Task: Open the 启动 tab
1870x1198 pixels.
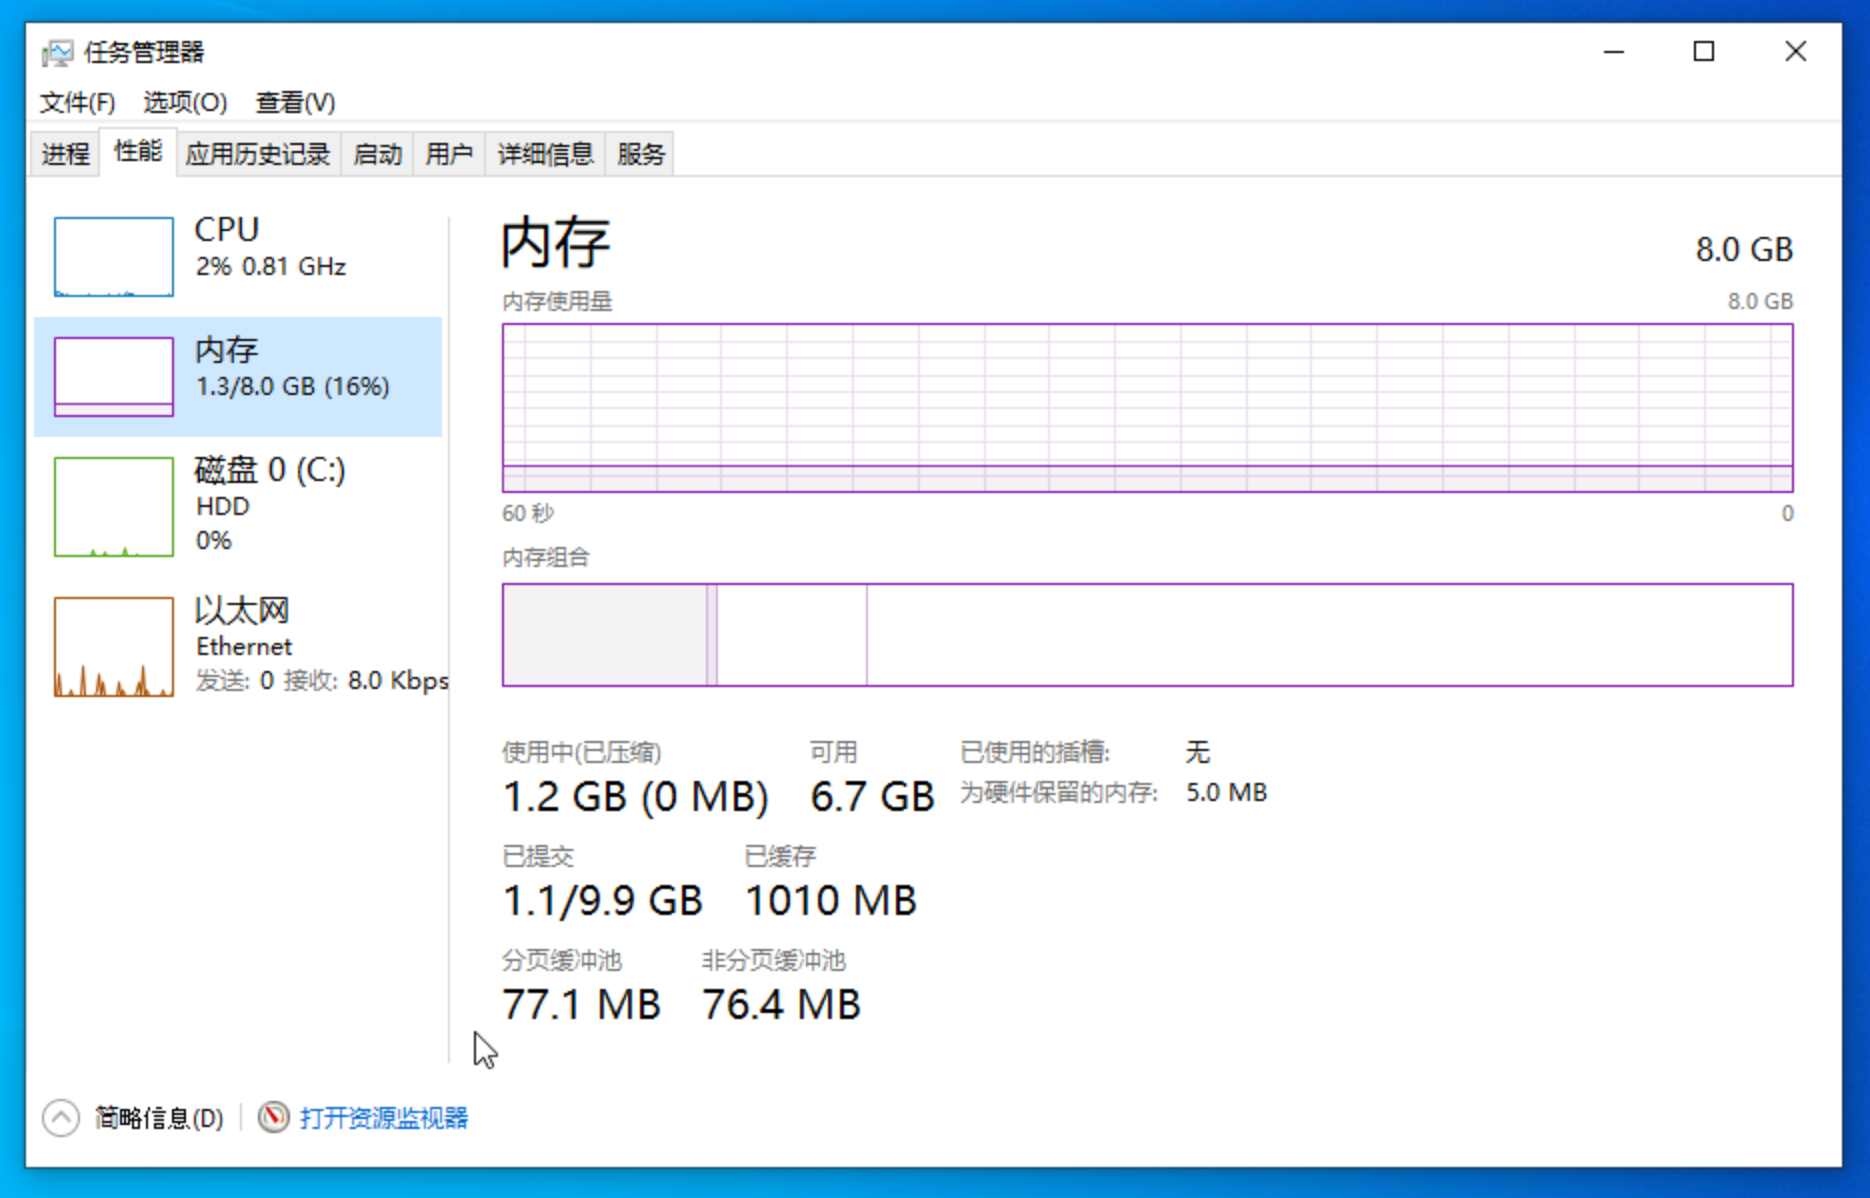Action: [377, 153]
